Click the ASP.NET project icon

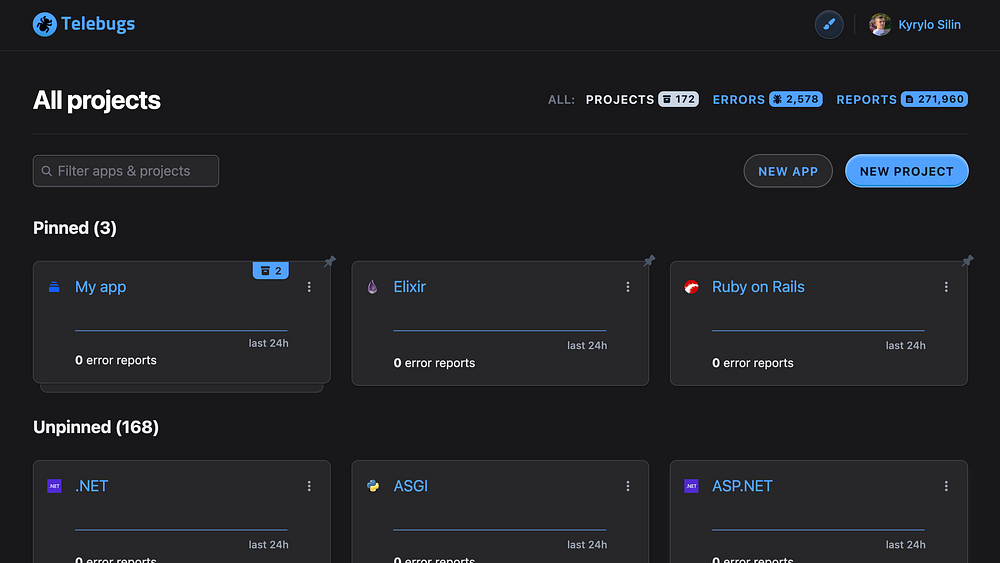click(691, 486)
